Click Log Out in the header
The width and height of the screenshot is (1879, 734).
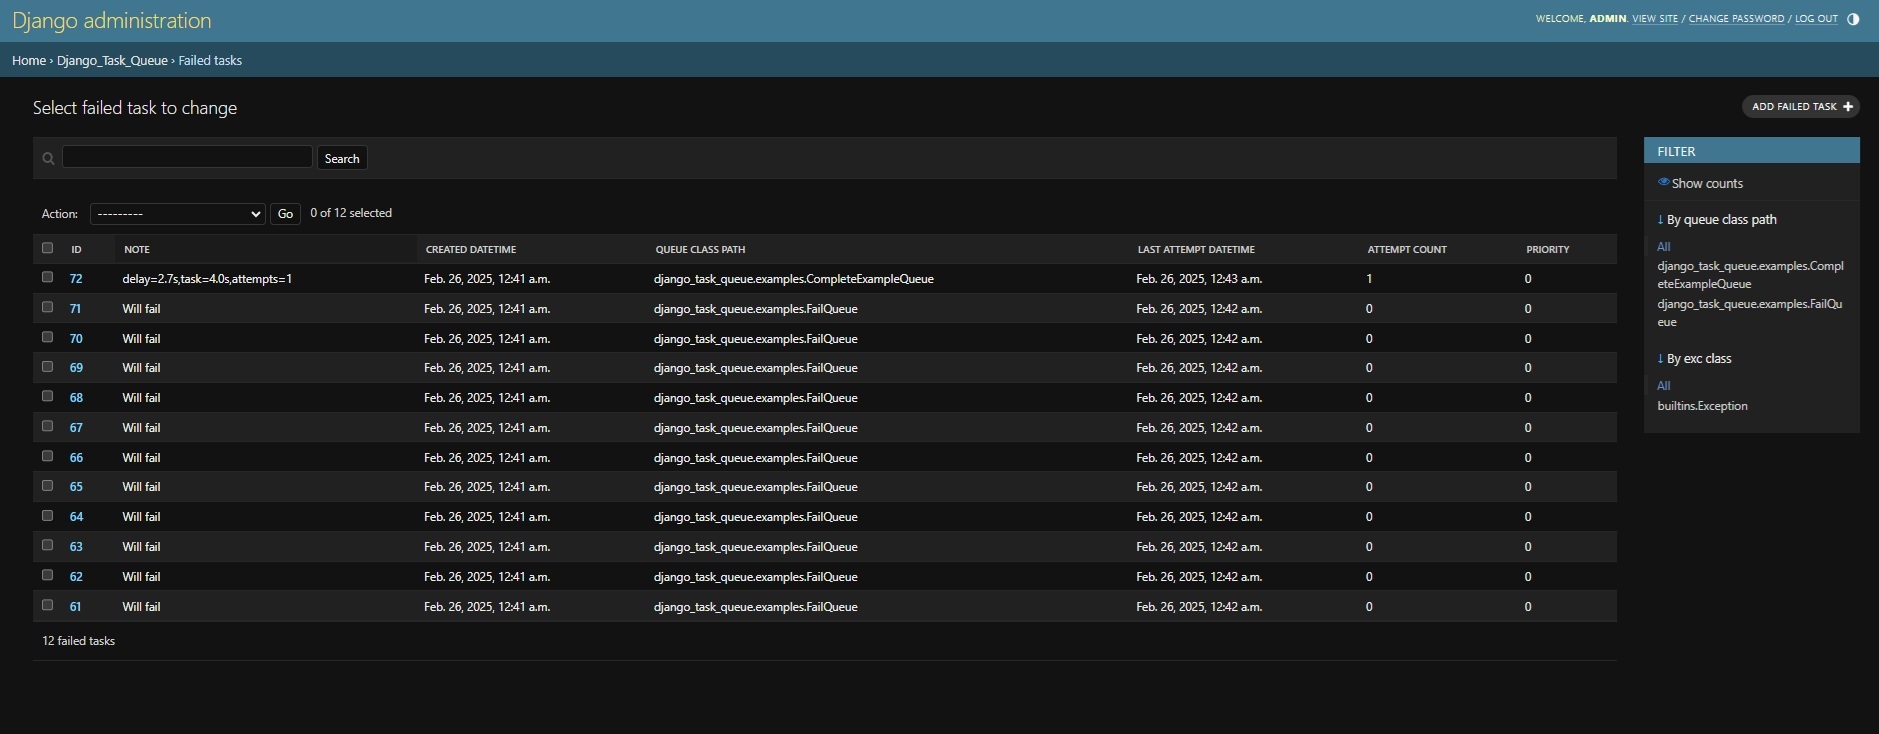(x=1816, y=19)
